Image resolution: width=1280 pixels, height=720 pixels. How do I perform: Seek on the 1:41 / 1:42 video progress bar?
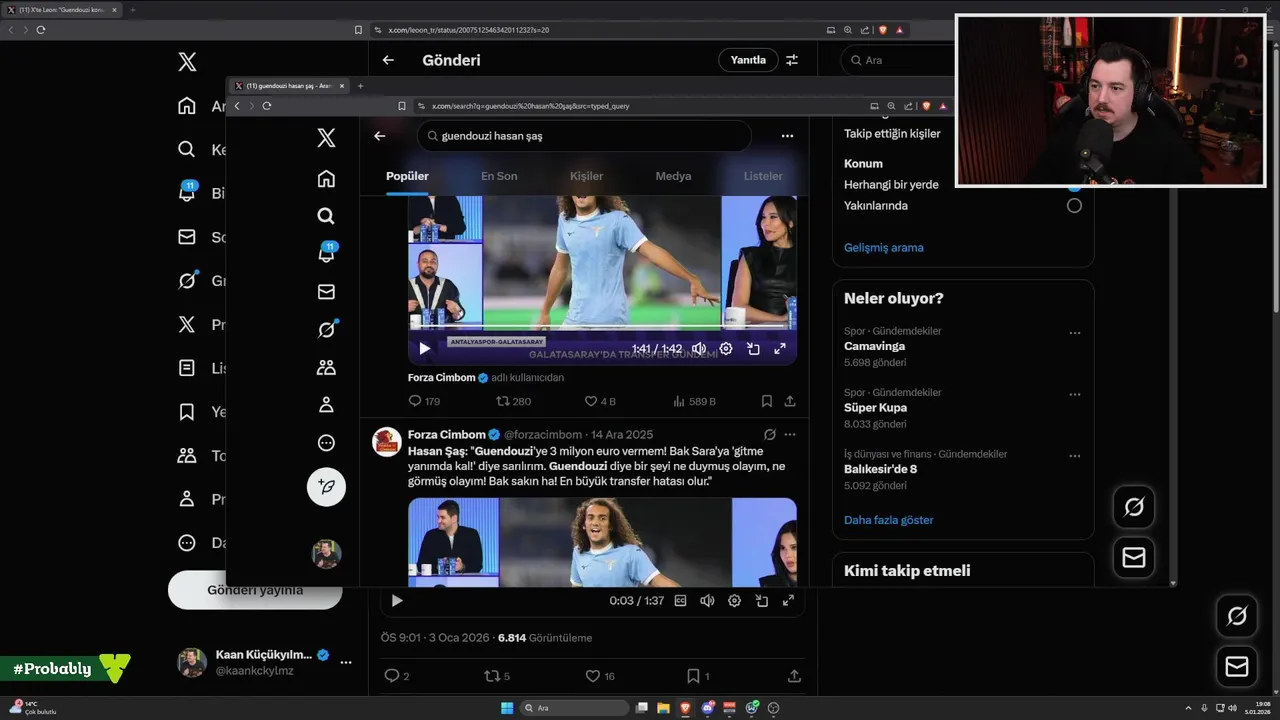pos(602,328)
